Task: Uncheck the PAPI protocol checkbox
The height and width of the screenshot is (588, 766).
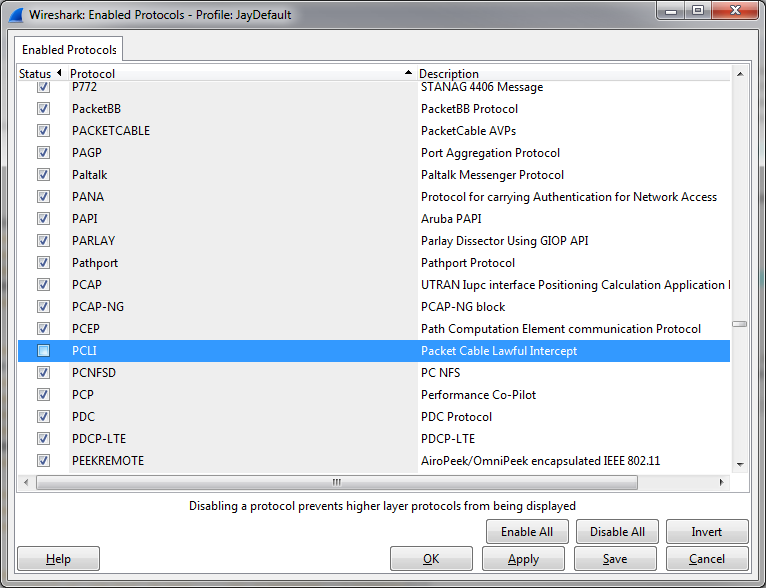Action: click(43, 218)
